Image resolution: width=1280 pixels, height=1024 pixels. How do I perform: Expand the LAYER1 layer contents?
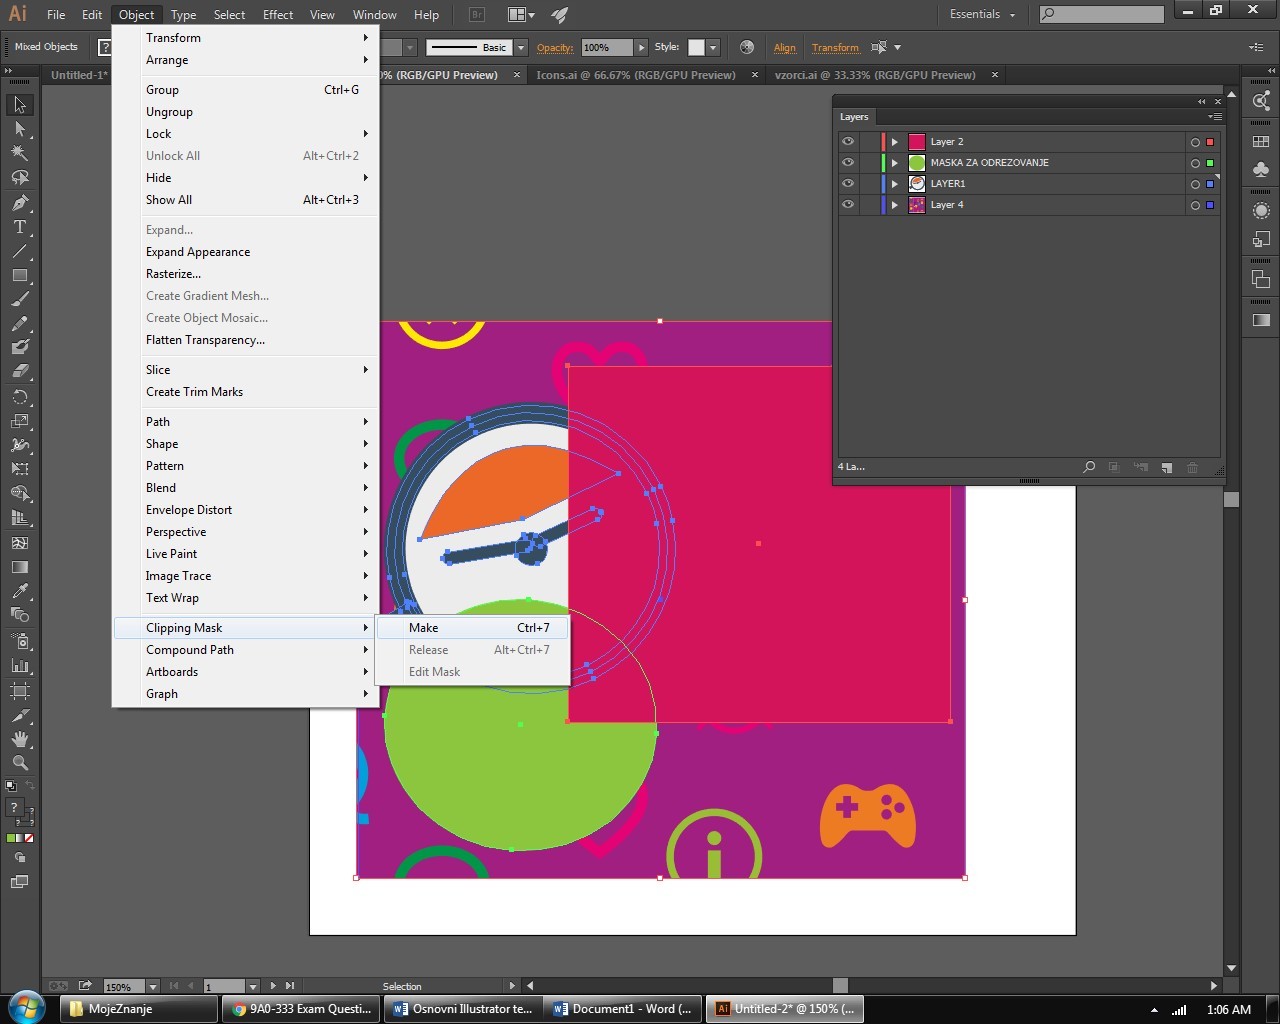[895, 184]
